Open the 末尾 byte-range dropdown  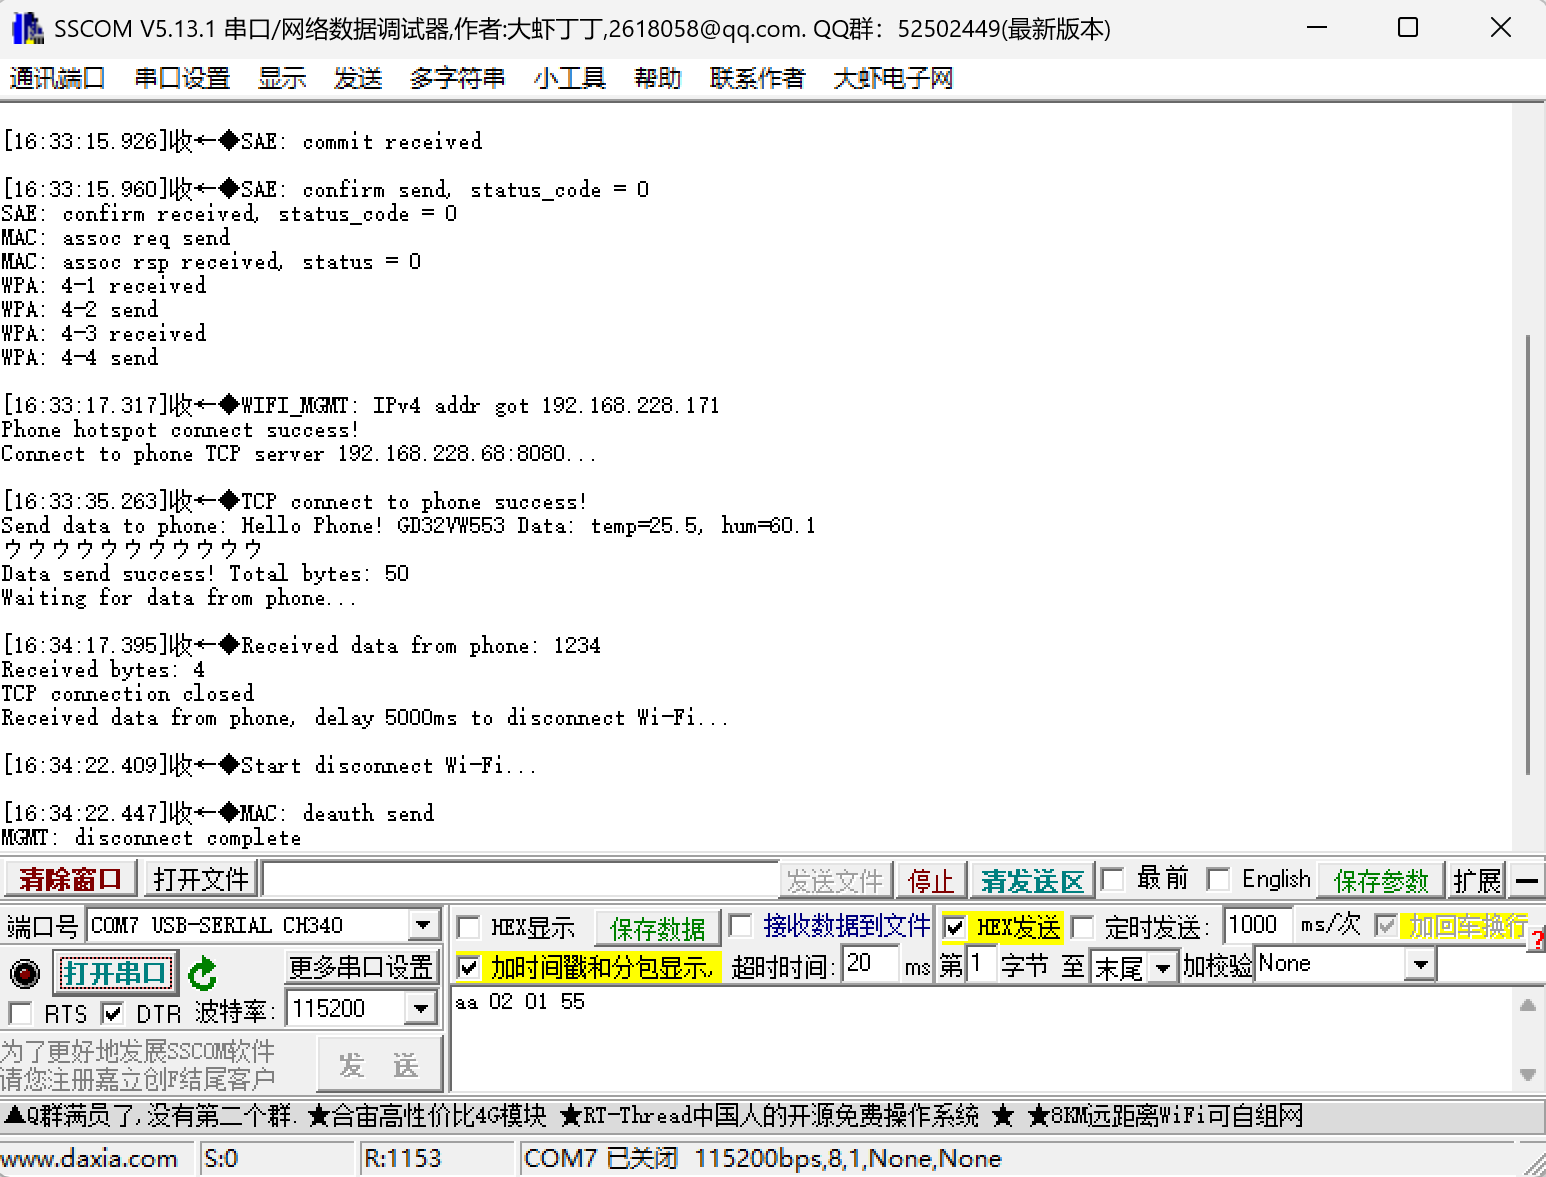[1162, 968]
